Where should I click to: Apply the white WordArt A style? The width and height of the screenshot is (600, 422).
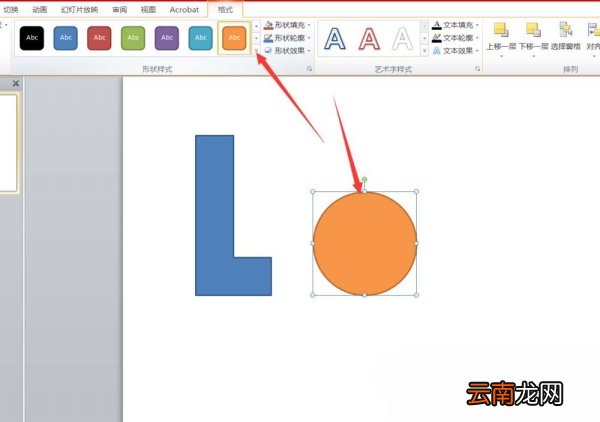point(402,39)
